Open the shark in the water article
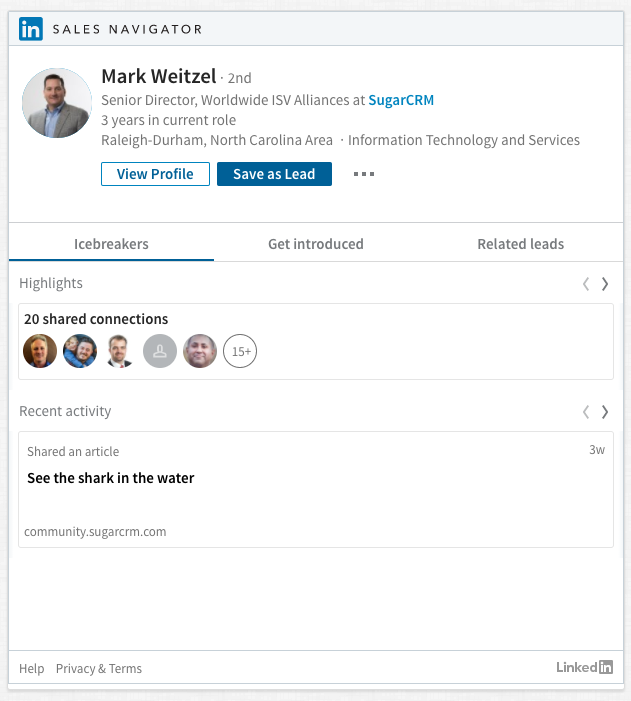 click(x=111, y=478)
